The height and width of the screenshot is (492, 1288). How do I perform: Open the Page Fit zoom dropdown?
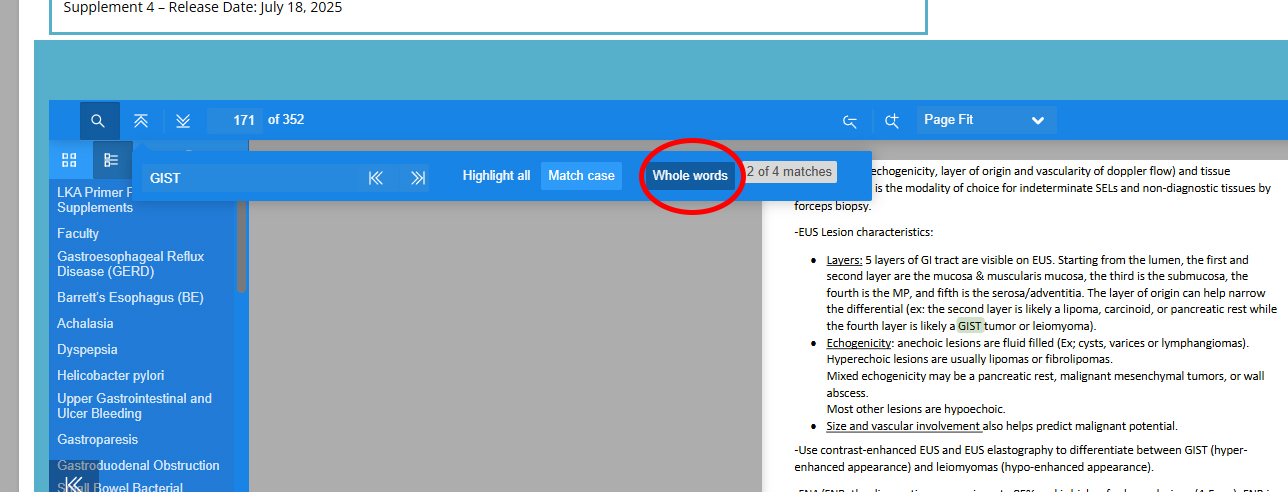985,120
